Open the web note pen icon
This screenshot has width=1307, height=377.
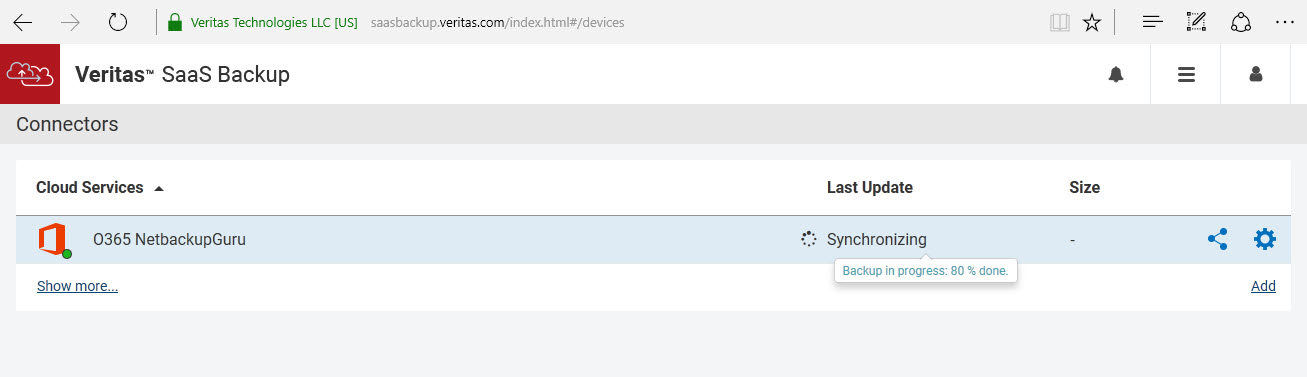click(x=1196, y=22)
